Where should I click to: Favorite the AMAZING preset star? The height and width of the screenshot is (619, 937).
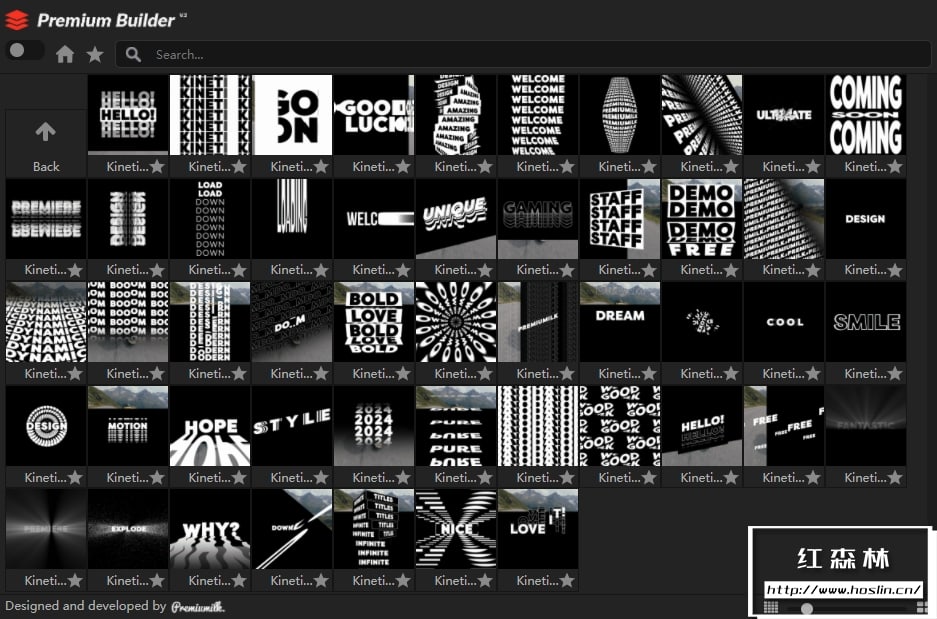[485, 167]
